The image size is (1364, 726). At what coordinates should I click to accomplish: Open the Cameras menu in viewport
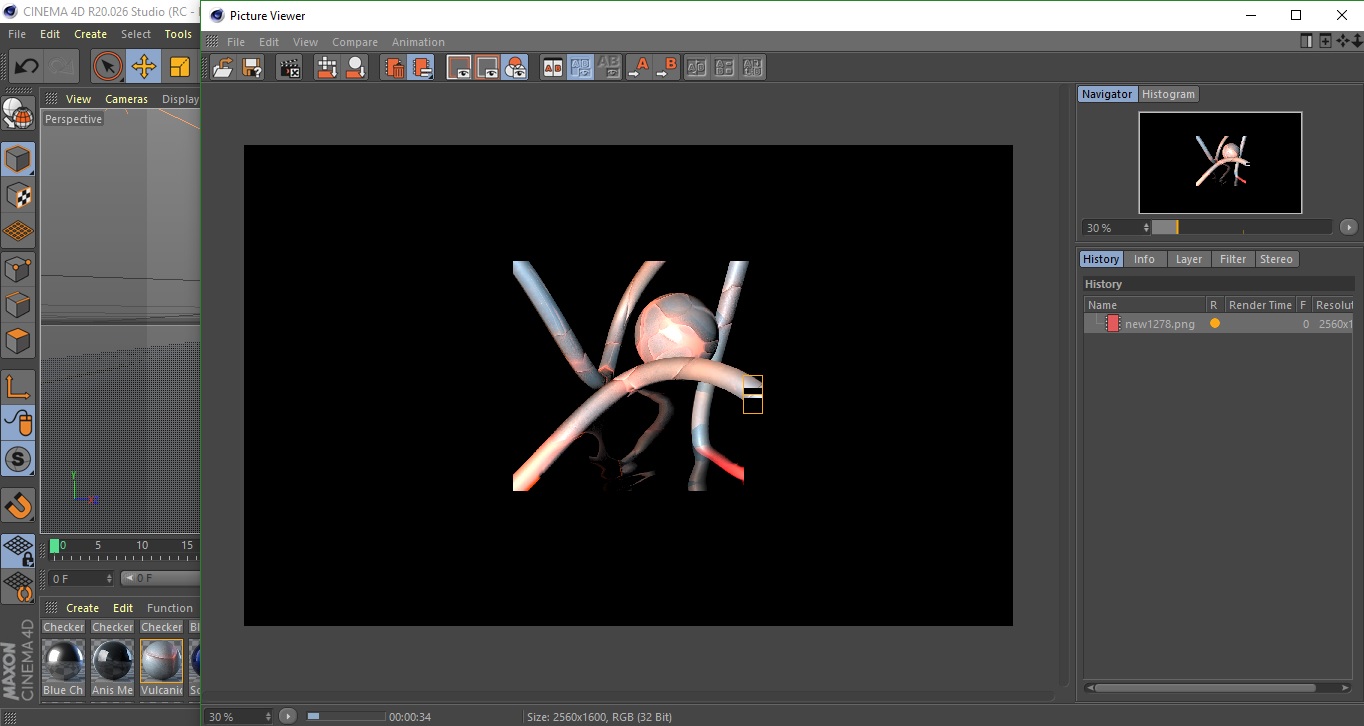click(x=126, y=99)
